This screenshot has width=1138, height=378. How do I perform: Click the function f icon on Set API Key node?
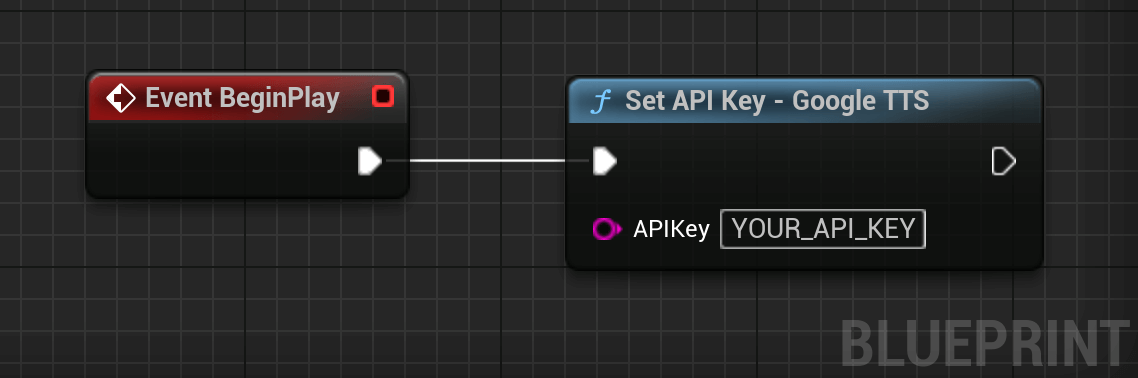(599, 102)
